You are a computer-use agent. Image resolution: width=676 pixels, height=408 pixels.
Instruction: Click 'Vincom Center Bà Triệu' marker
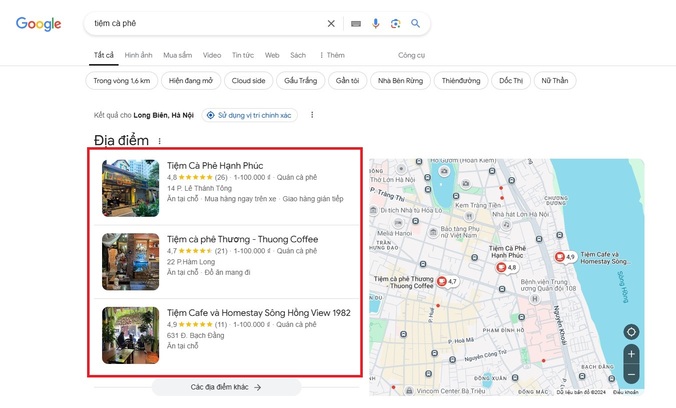(409, 391)
